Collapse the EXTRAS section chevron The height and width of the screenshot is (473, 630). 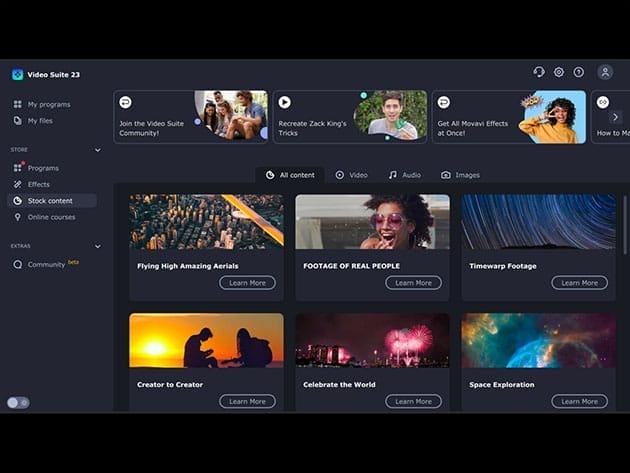97,246
